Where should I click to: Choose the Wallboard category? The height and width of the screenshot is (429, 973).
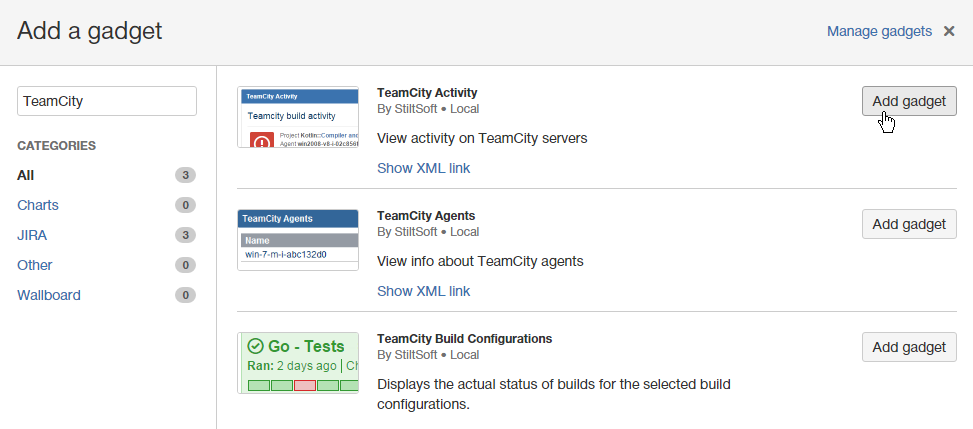49,295
